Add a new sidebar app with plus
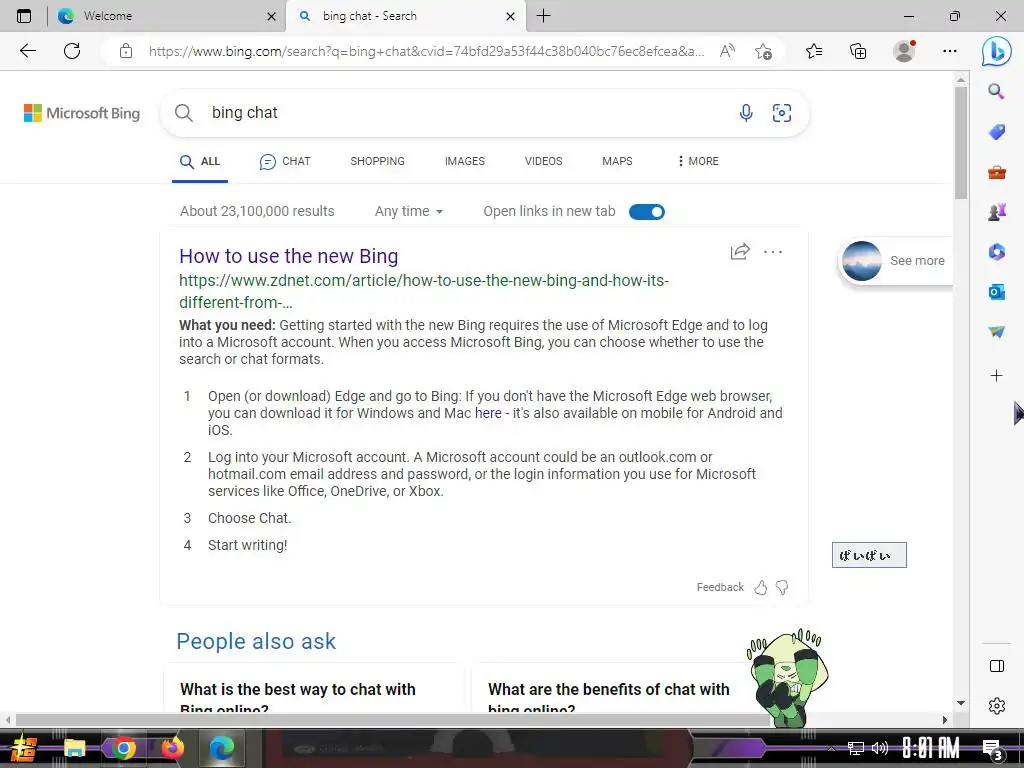1024x768 pixels. point(997,376)
